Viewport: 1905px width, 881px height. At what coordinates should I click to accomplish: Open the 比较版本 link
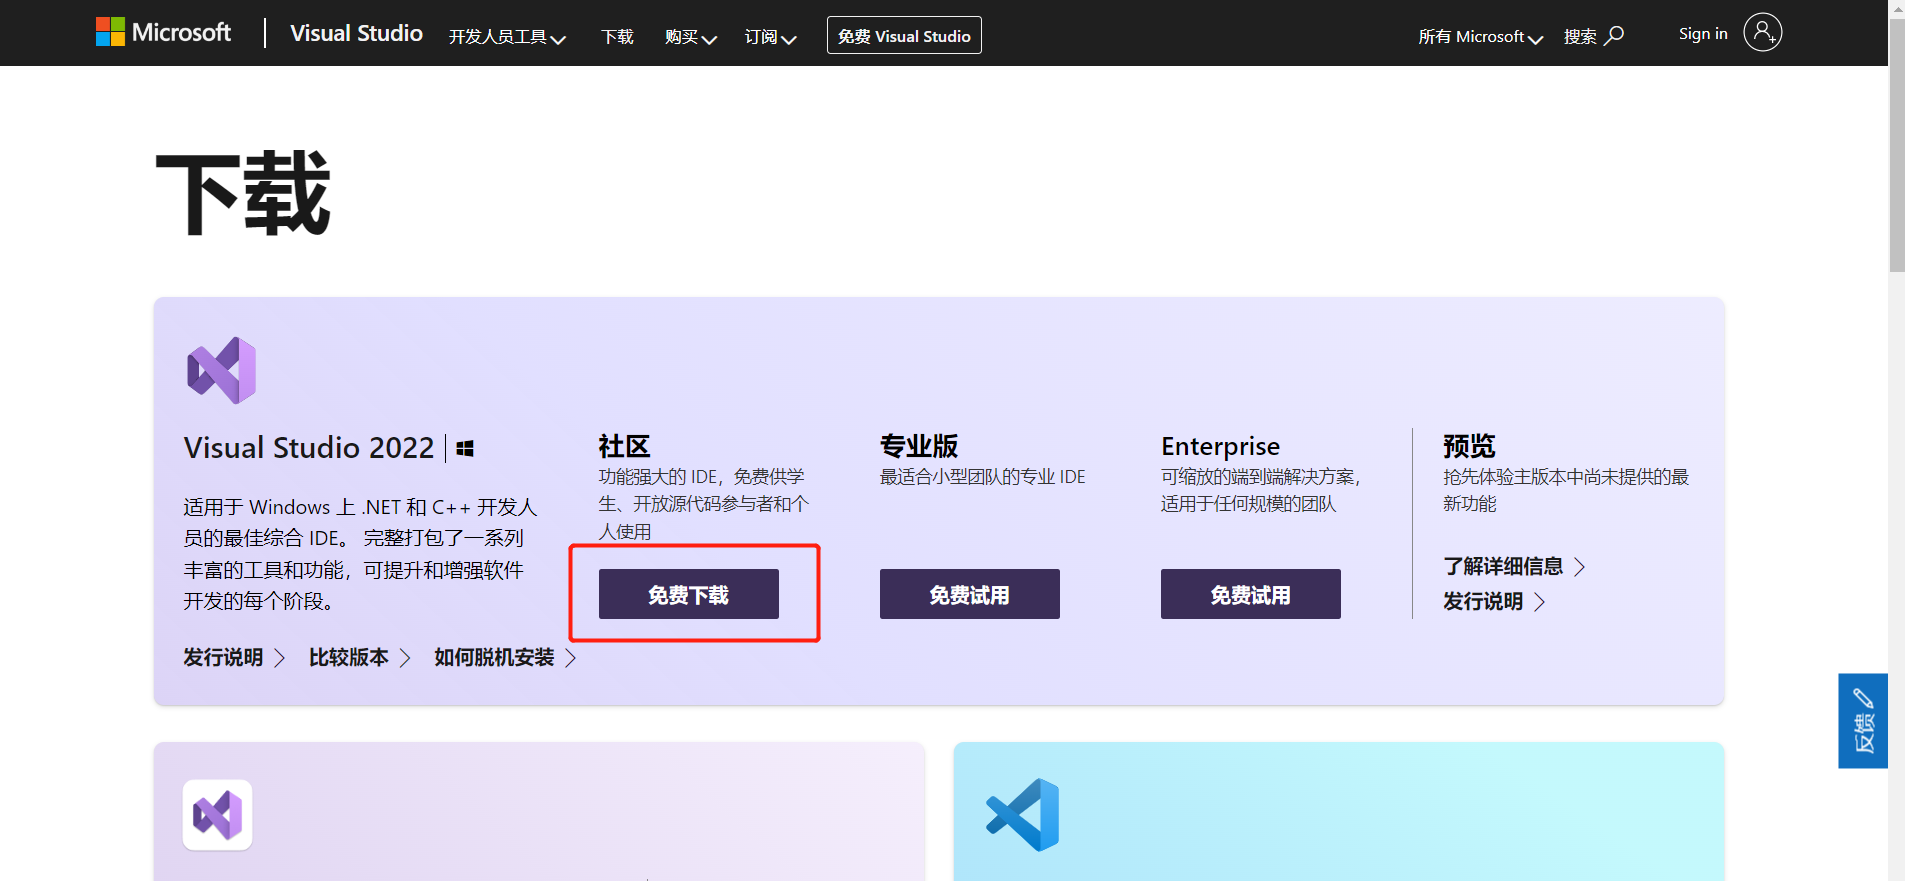[360, 658]
